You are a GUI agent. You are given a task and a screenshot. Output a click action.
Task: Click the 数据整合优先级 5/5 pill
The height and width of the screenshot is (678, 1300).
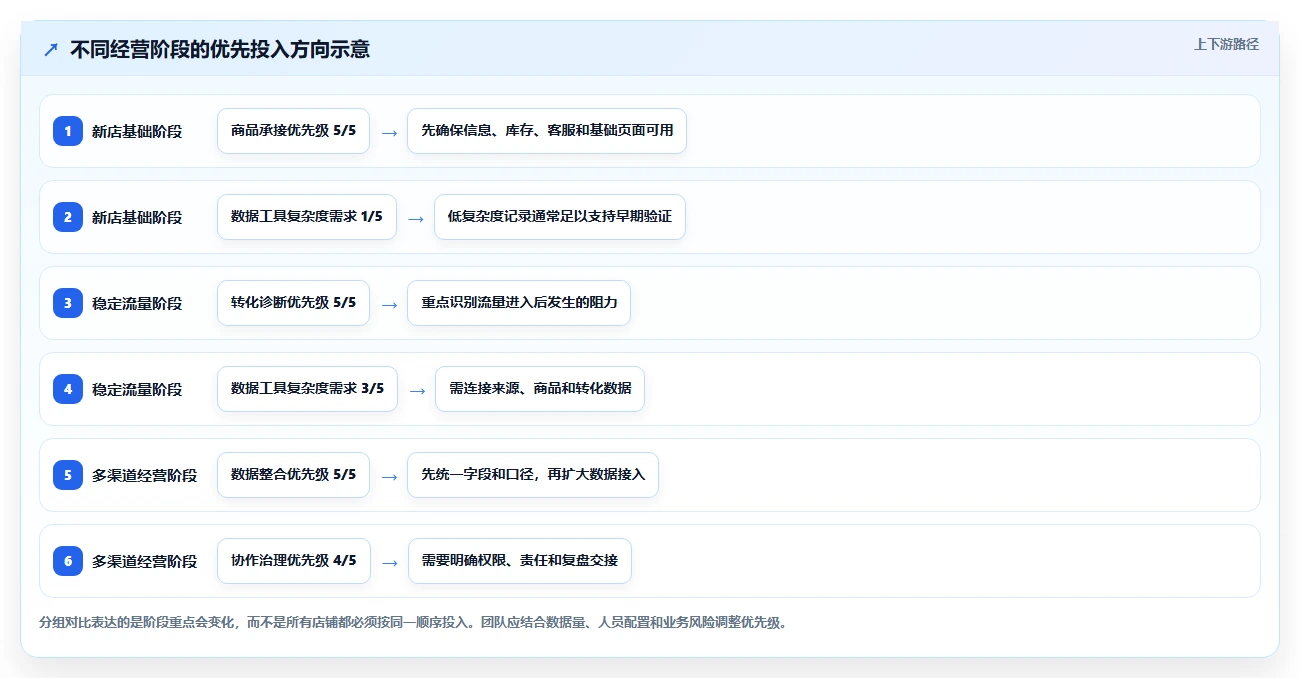tap(293, 475)
